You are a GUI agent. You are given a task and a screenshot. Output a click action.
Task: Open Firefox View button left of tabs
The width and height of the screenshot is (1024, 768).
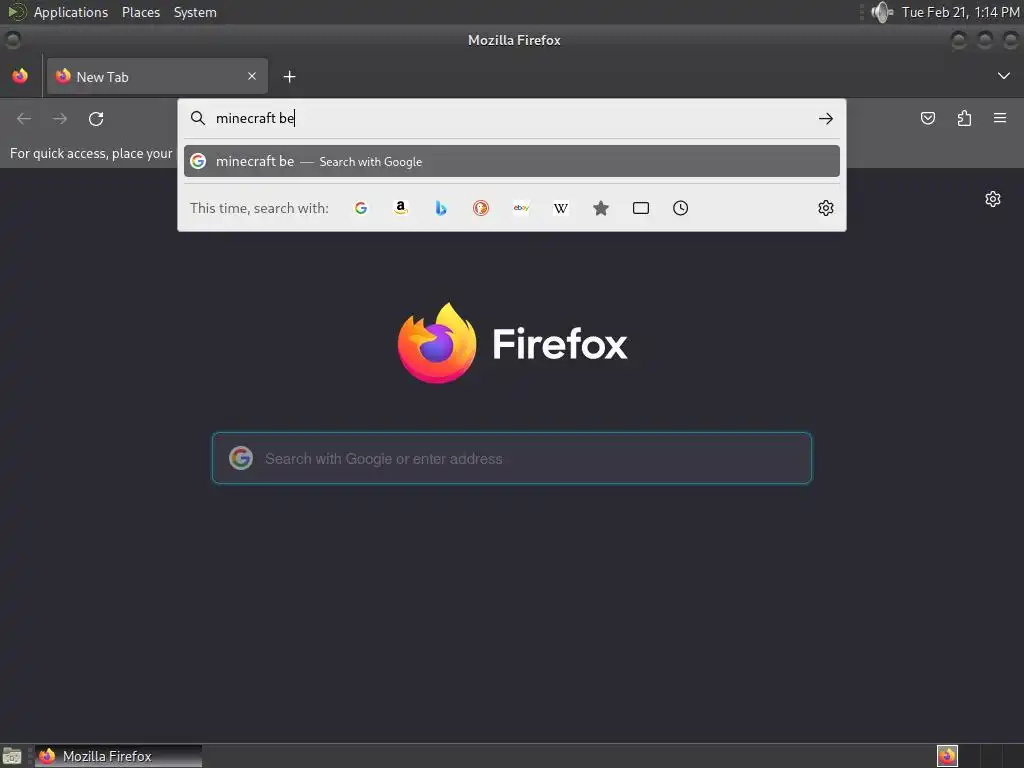(20, 76)
